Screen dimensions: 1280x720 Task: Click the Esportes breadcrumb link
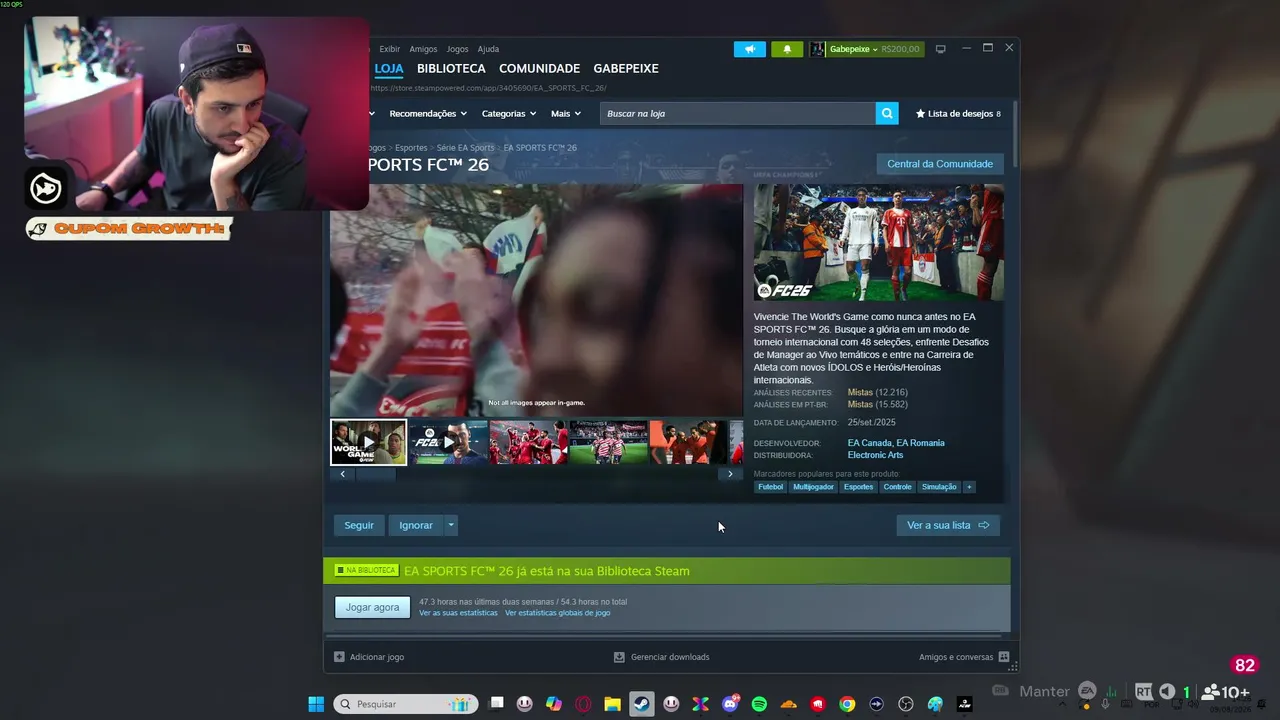411,148
